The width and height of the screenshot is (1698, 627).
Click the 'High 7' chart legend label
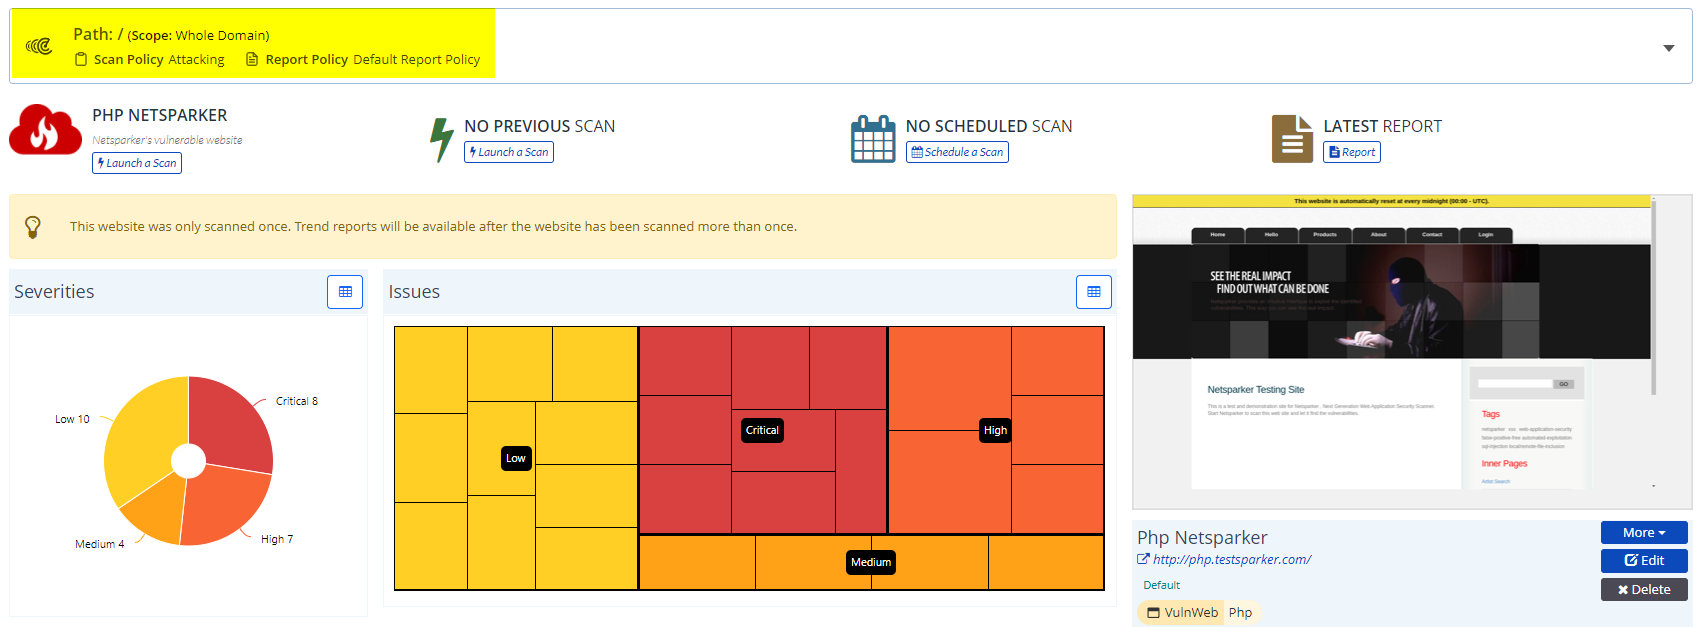277,539
